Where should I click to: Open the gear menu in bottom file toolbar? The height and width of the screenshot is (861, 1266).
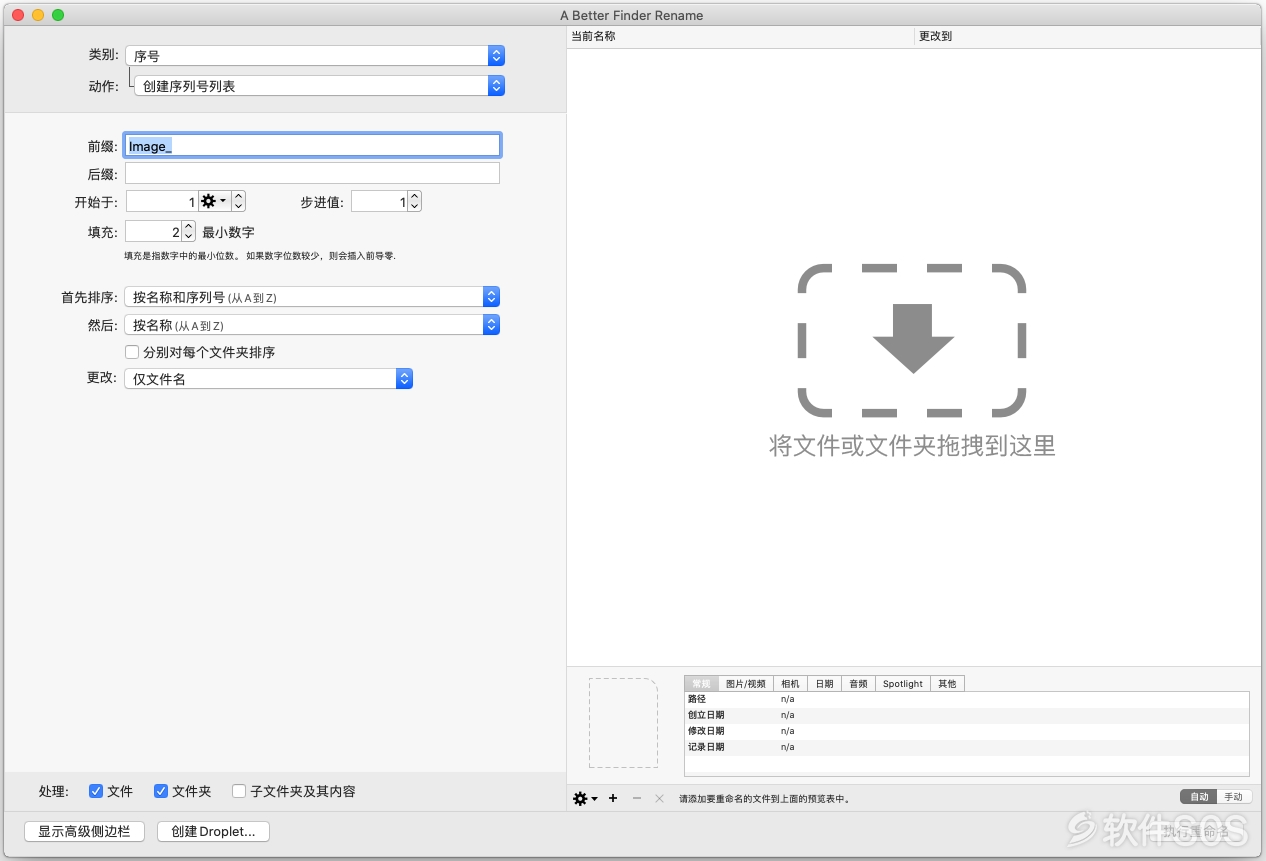(x=585, y=798)
